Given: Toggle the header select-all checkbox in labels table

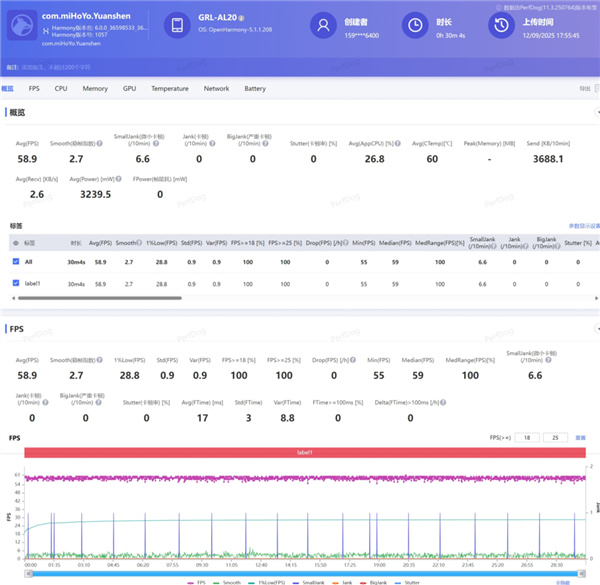Looking at the screenshot, I should [x=15, y=242].
